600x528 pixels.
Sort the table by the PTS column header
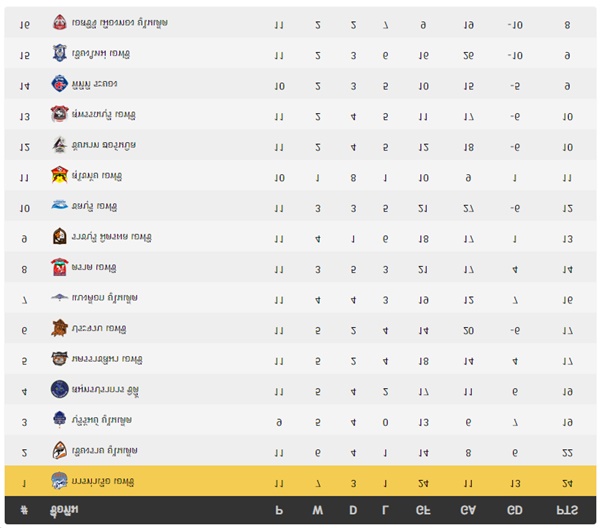(x=567, y=510)
